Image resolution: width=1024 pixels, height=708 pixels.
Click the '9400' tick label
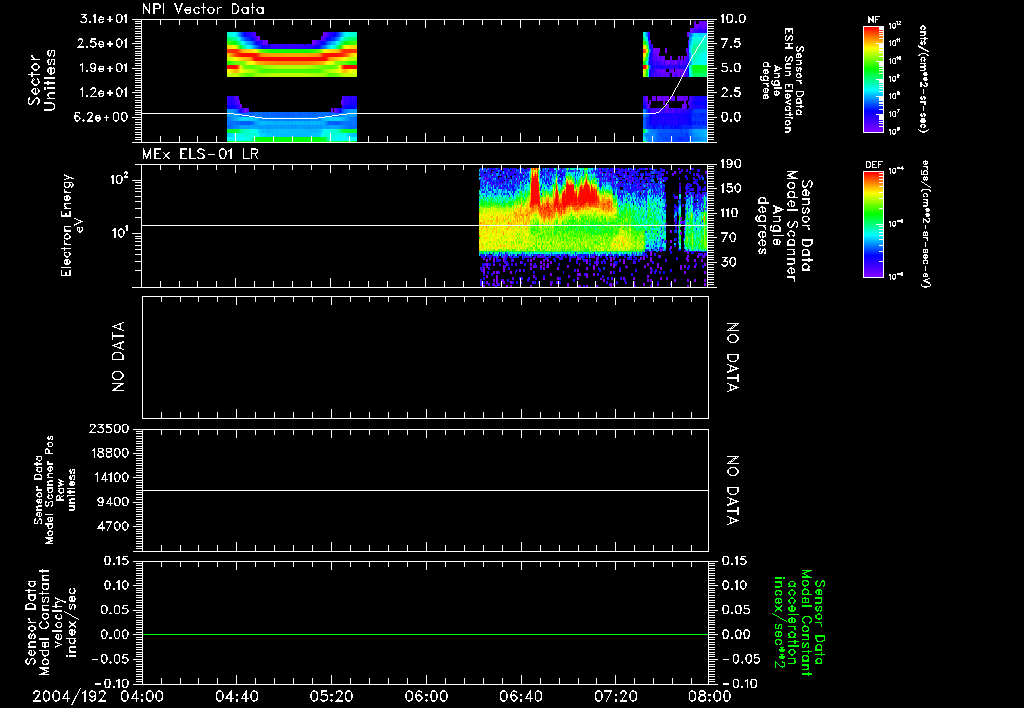[114, 502]
